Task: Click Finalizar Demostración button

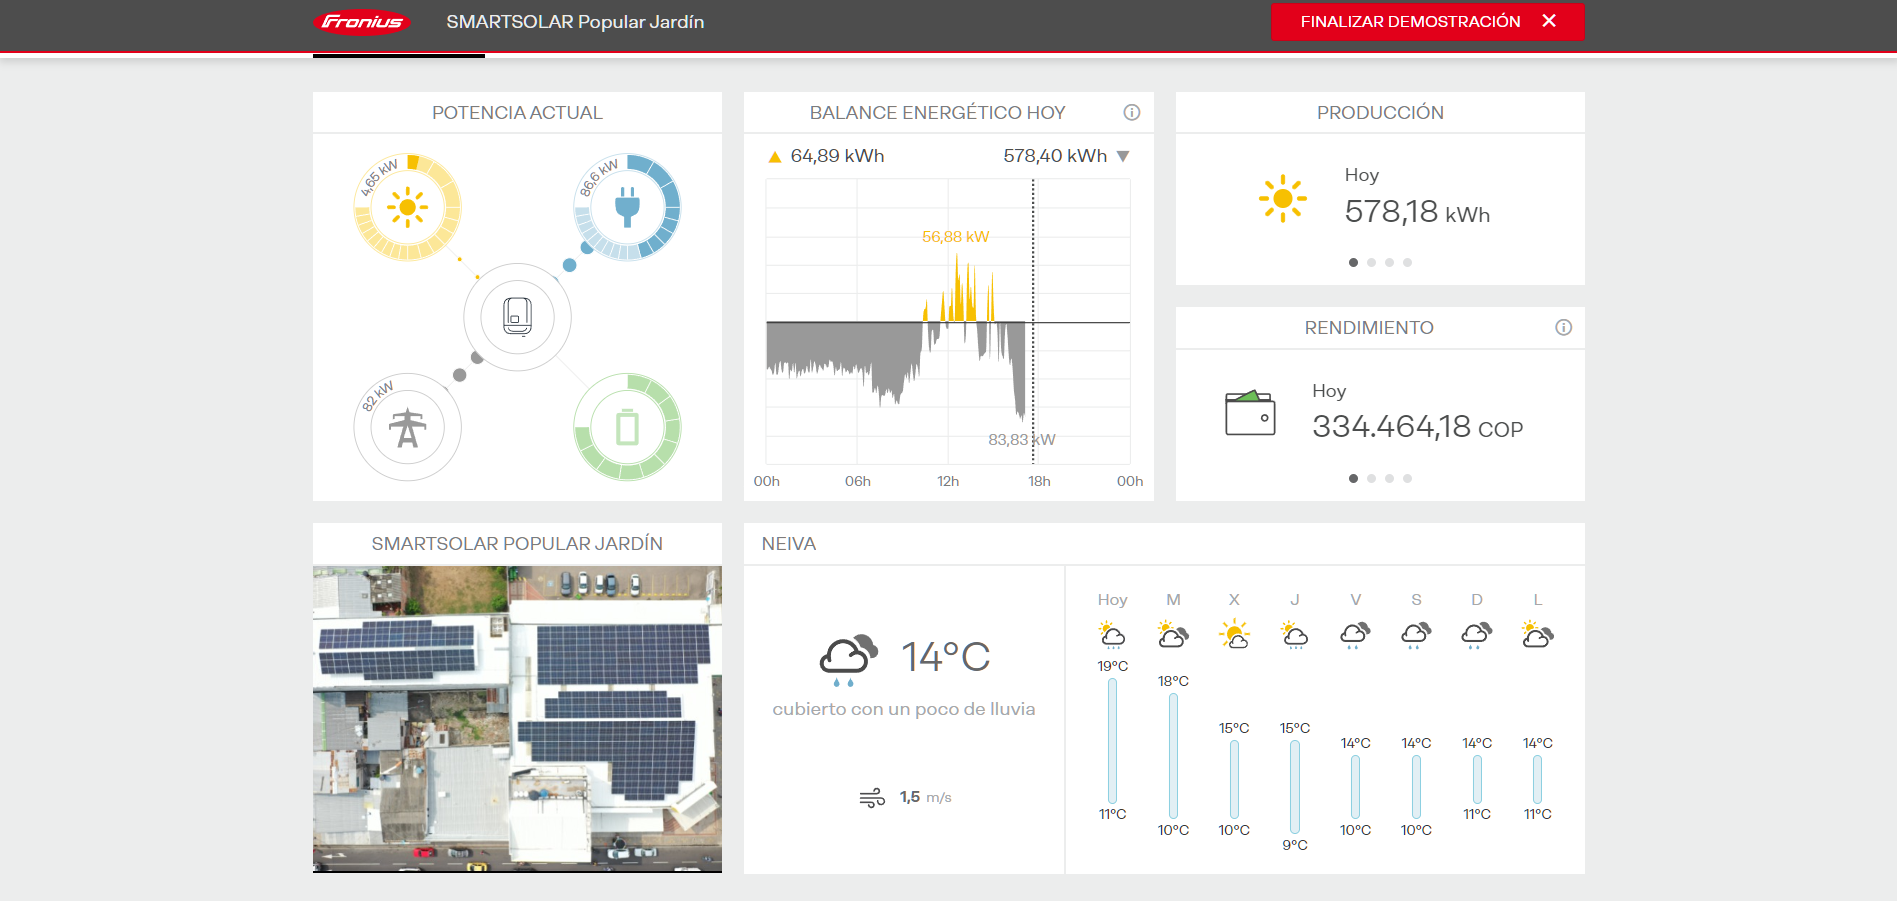Action: tap(1410, 22)
